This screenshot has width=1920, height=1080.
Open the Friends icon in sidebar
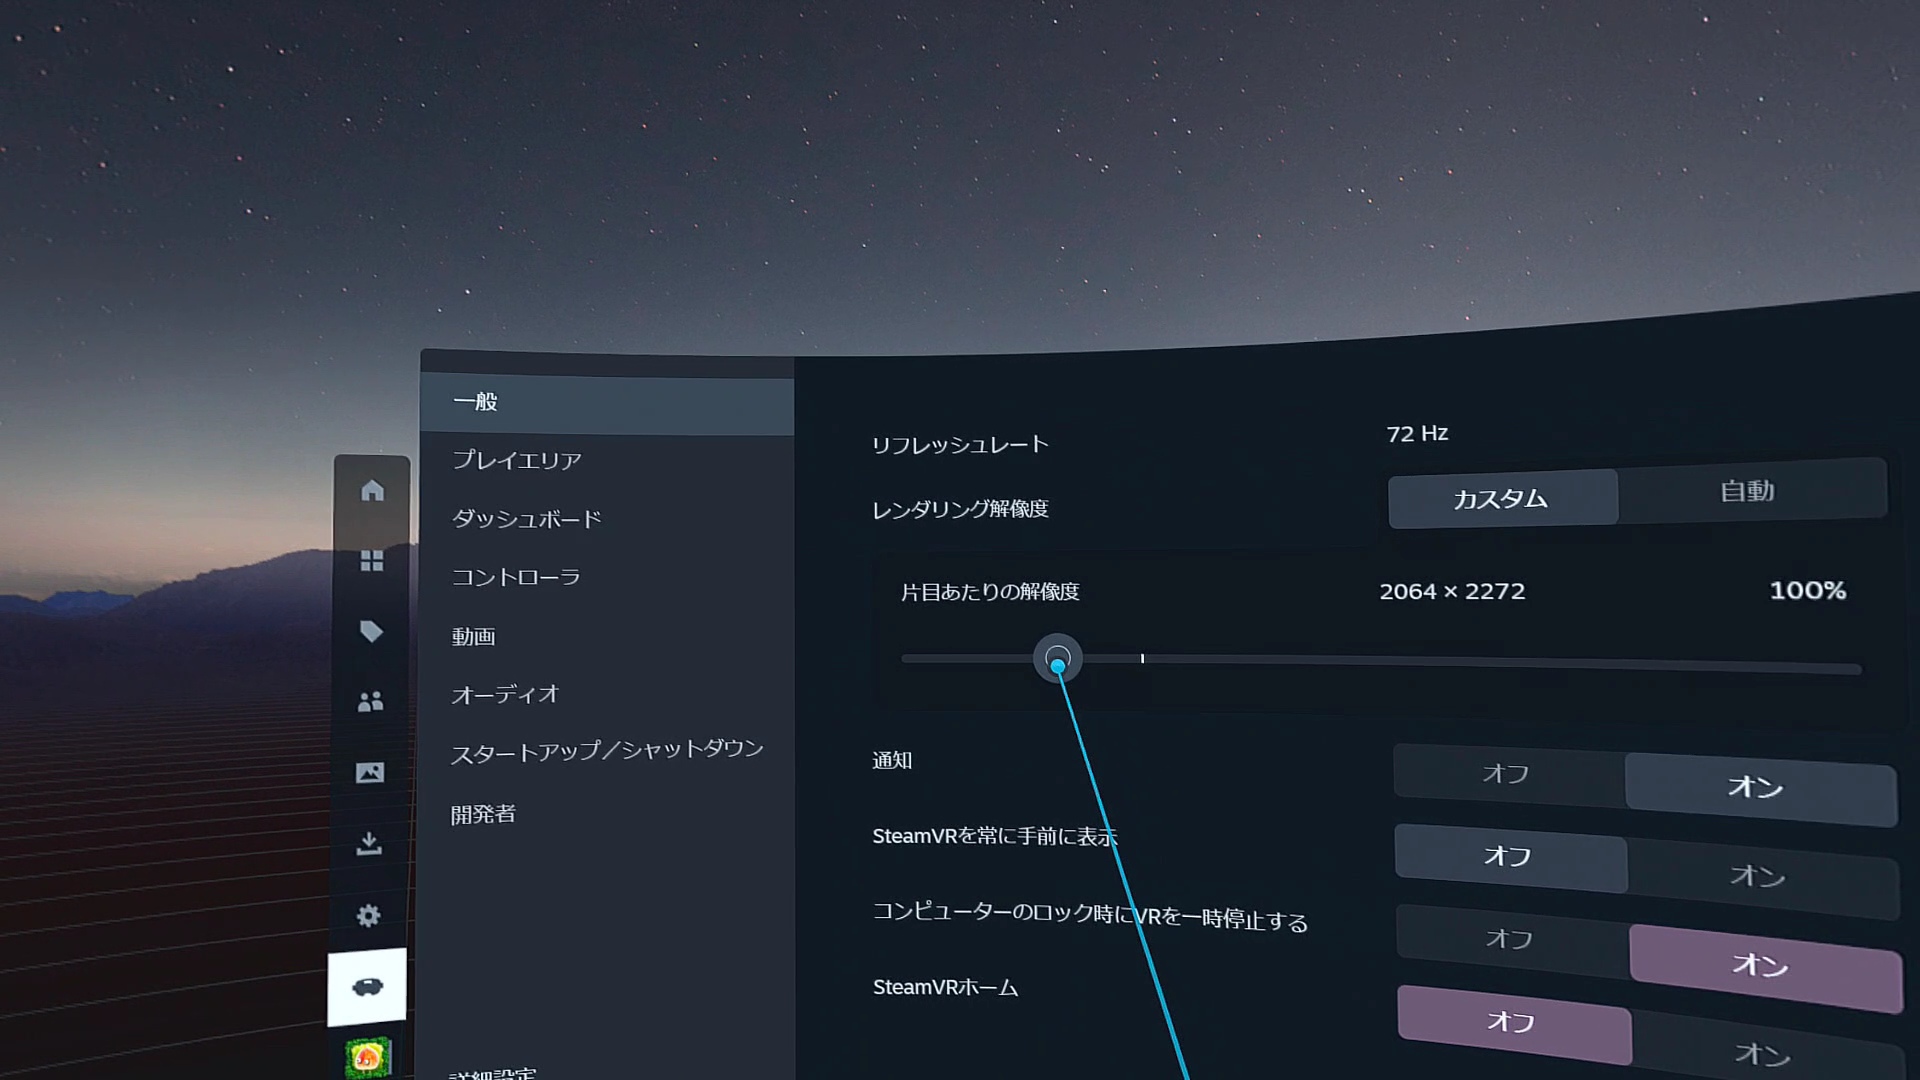click(x=370, y=702)
